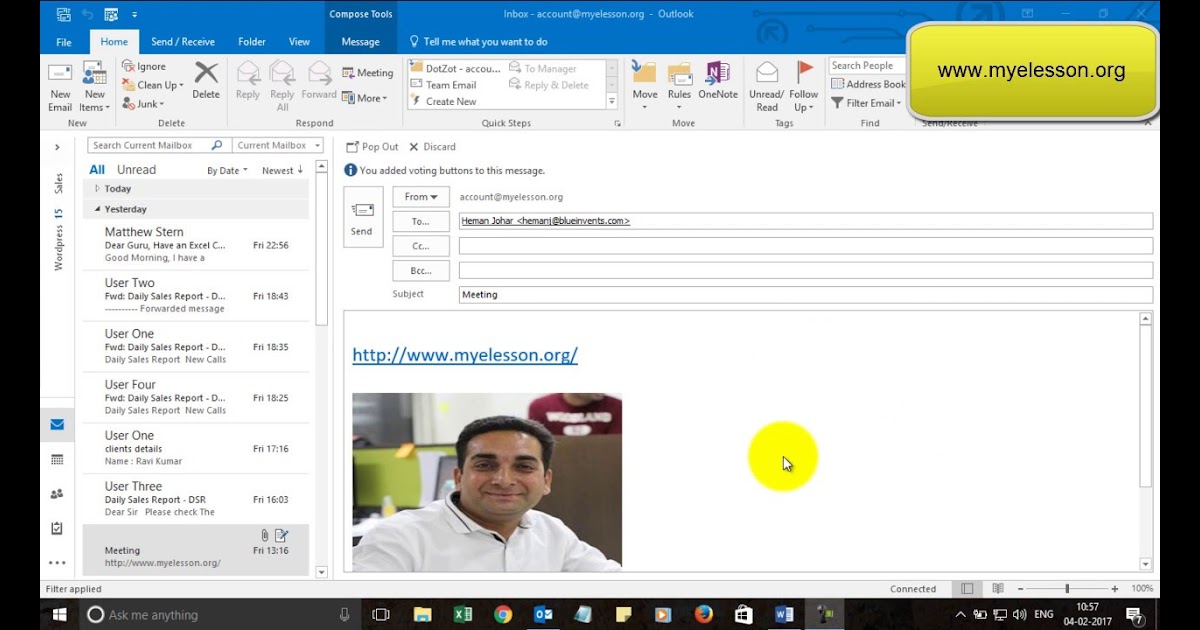Screen dimensions: 1200x630
Task: Show only Unread messages
Action: (x=136, y=170)
